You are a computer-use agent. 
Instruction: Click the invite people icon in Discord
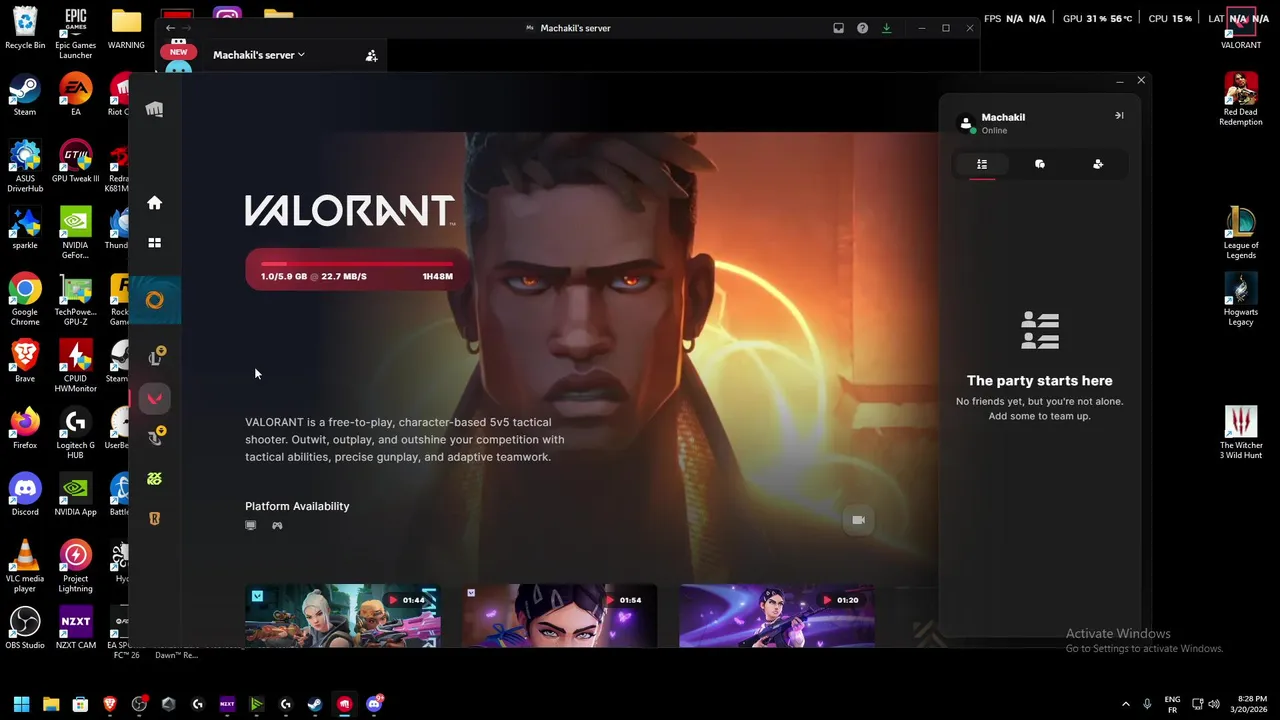click(371, 56)
